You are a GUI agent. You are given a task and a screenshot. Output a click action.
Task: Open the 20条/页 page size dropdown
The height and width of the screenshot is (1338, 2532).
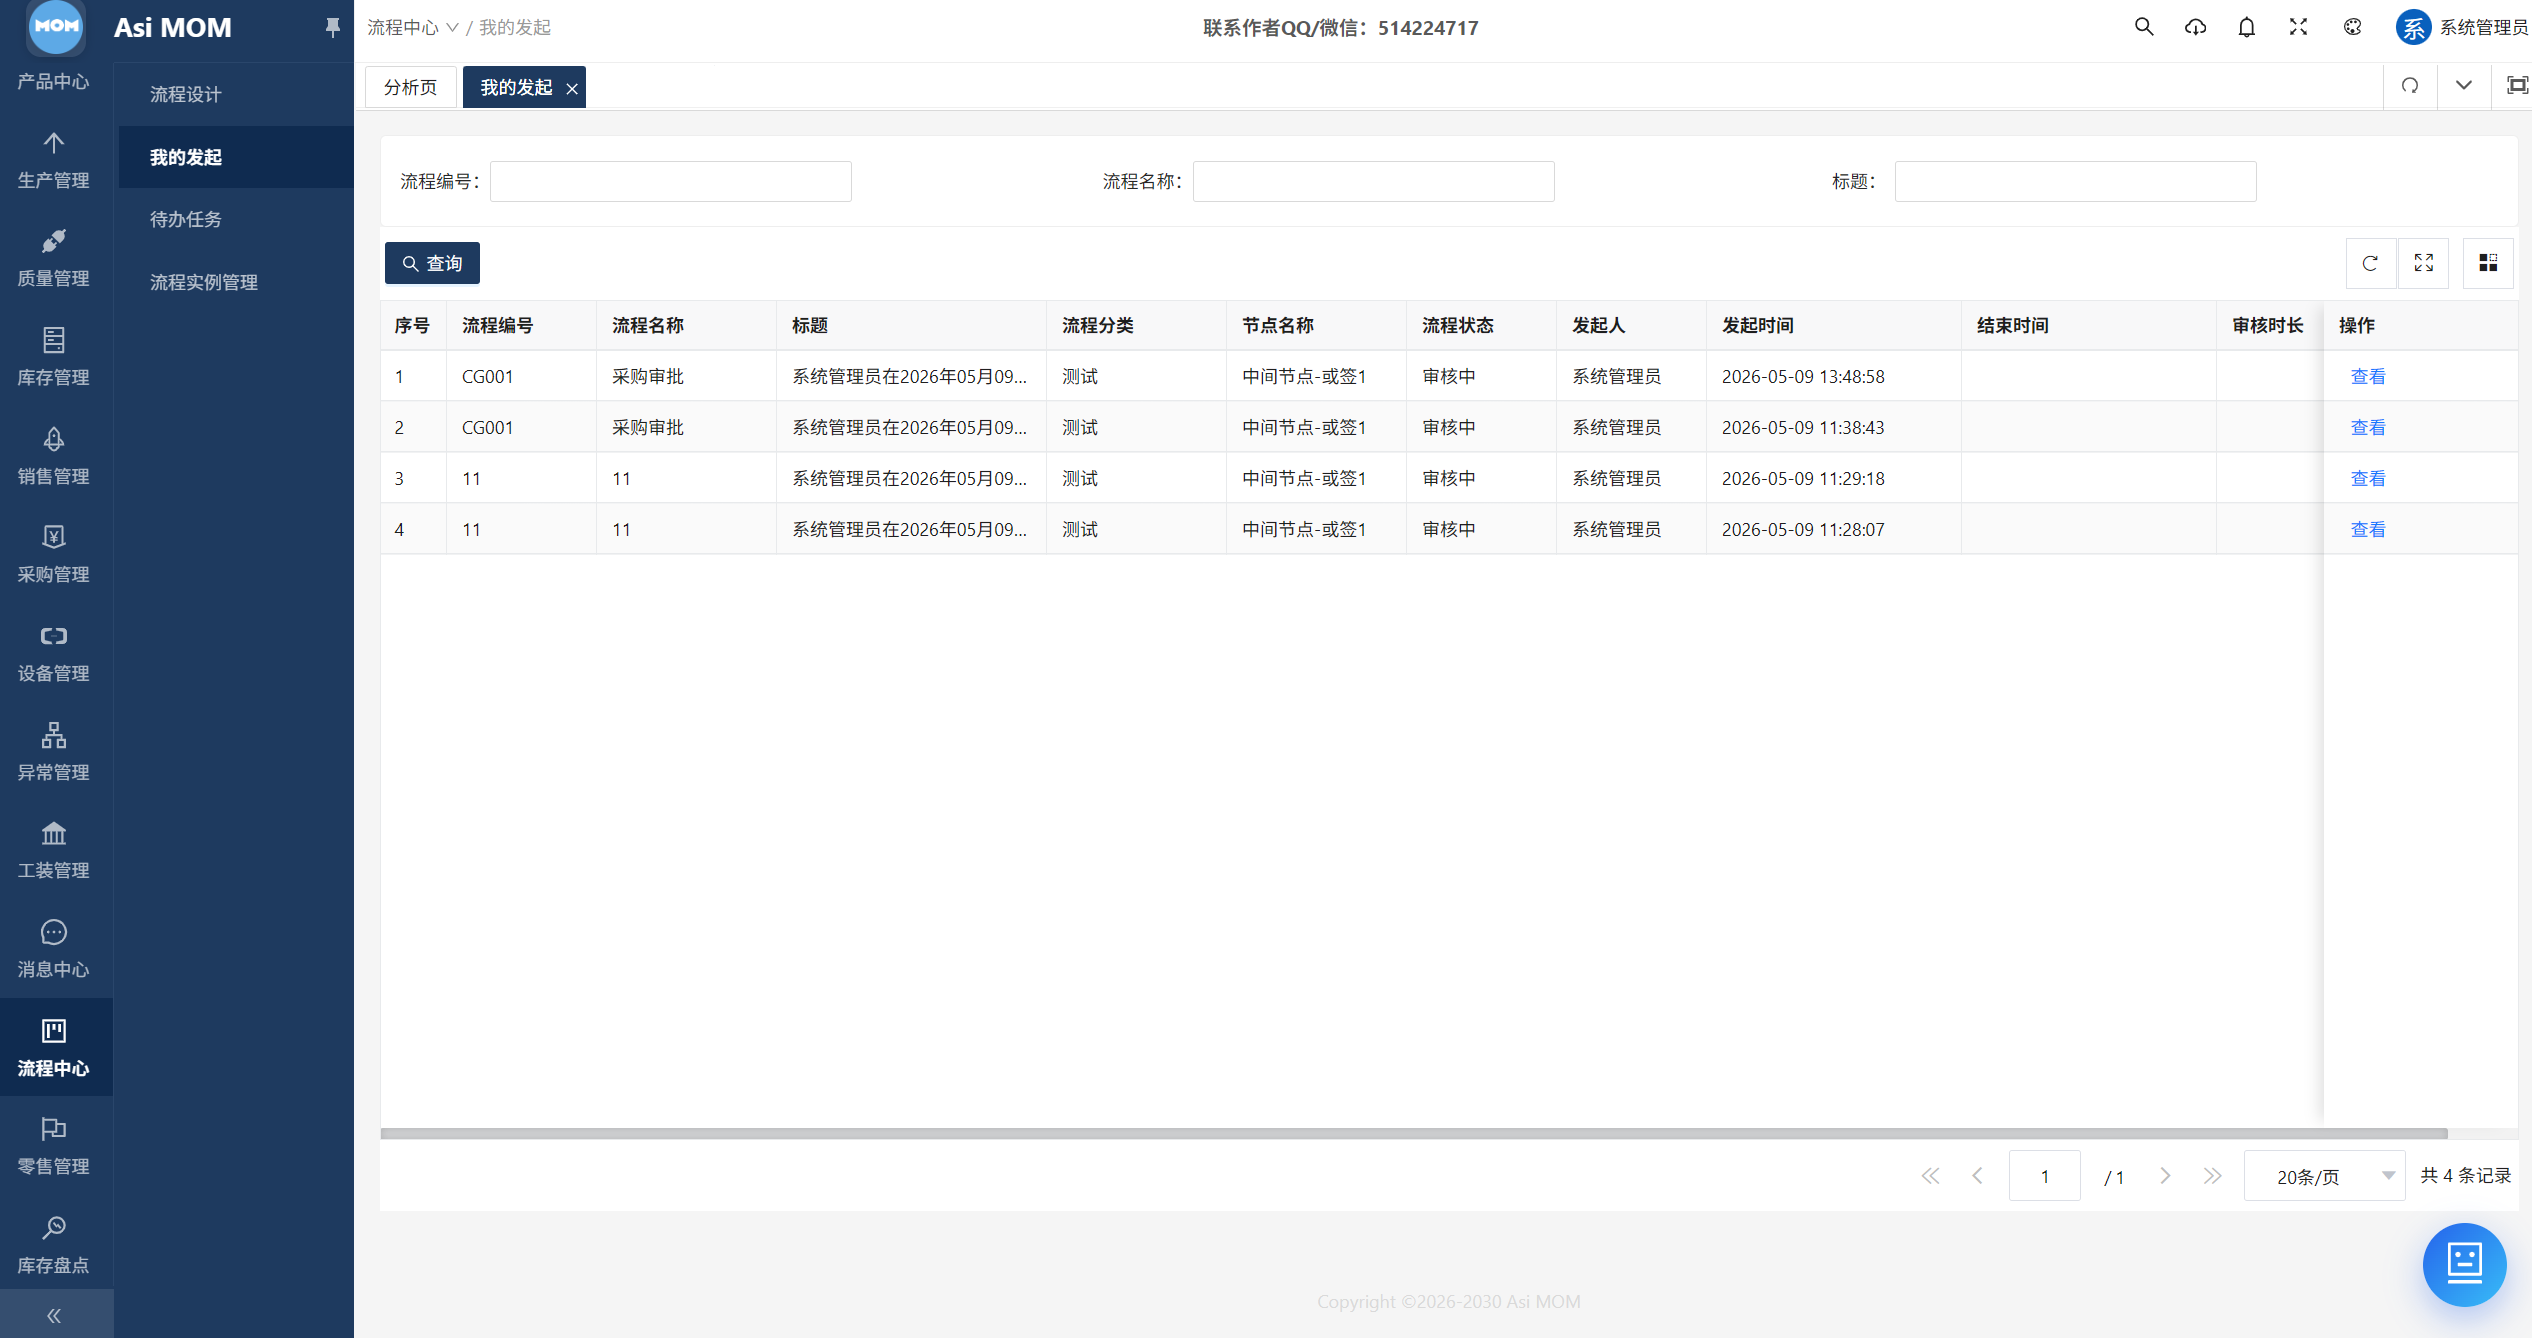click(2323, 1176)
